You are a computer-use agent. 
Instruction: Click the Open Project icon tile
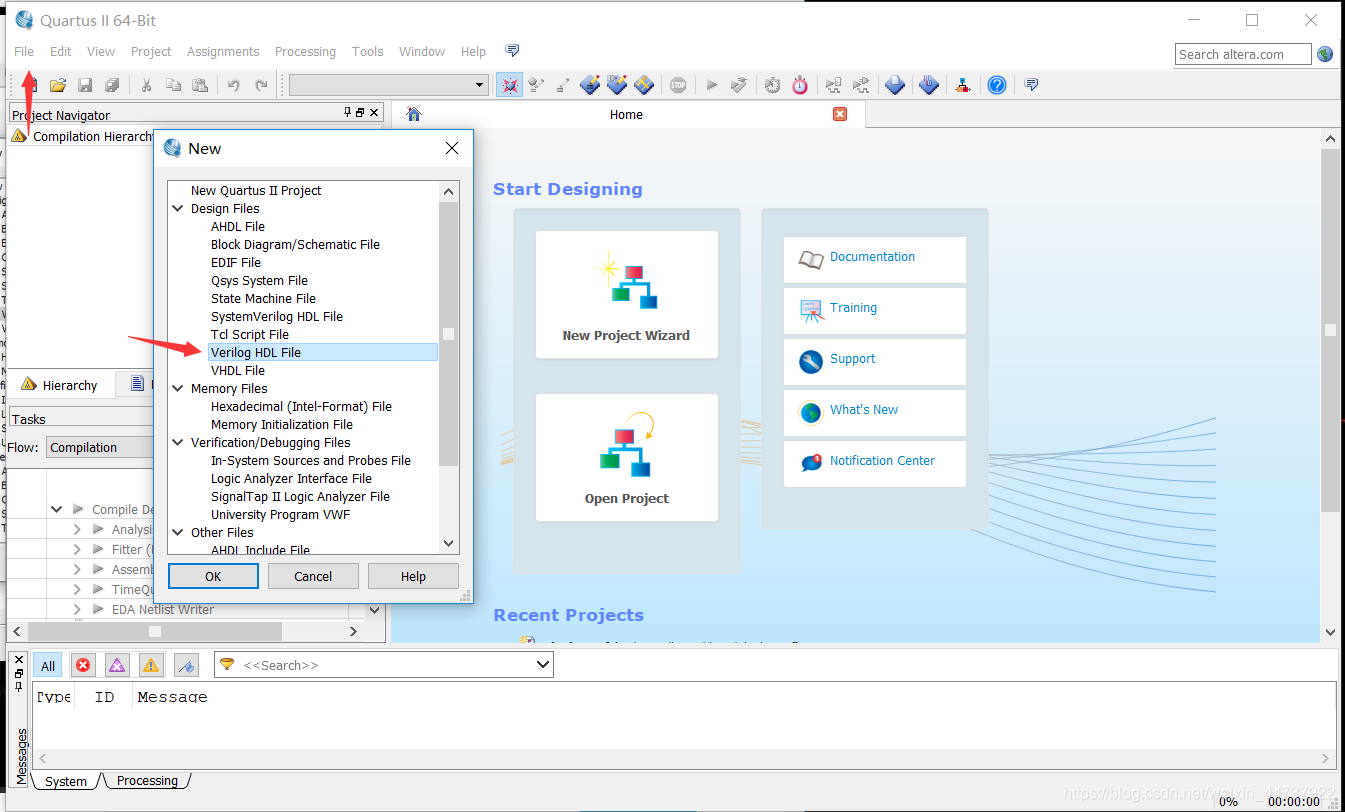[x=627, y=445]
